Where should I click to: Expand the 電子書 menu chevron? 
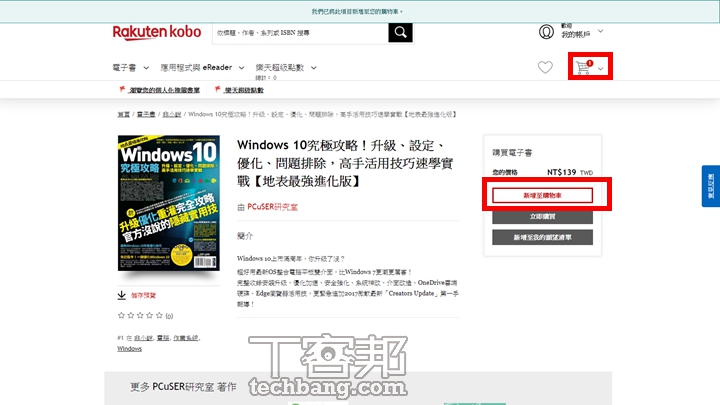point(146,68)
